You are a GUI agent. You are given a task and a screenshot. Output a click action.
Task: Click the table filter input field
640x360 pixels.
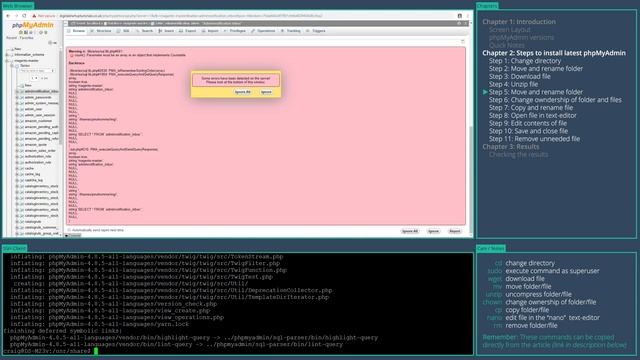tap(37, 71)
